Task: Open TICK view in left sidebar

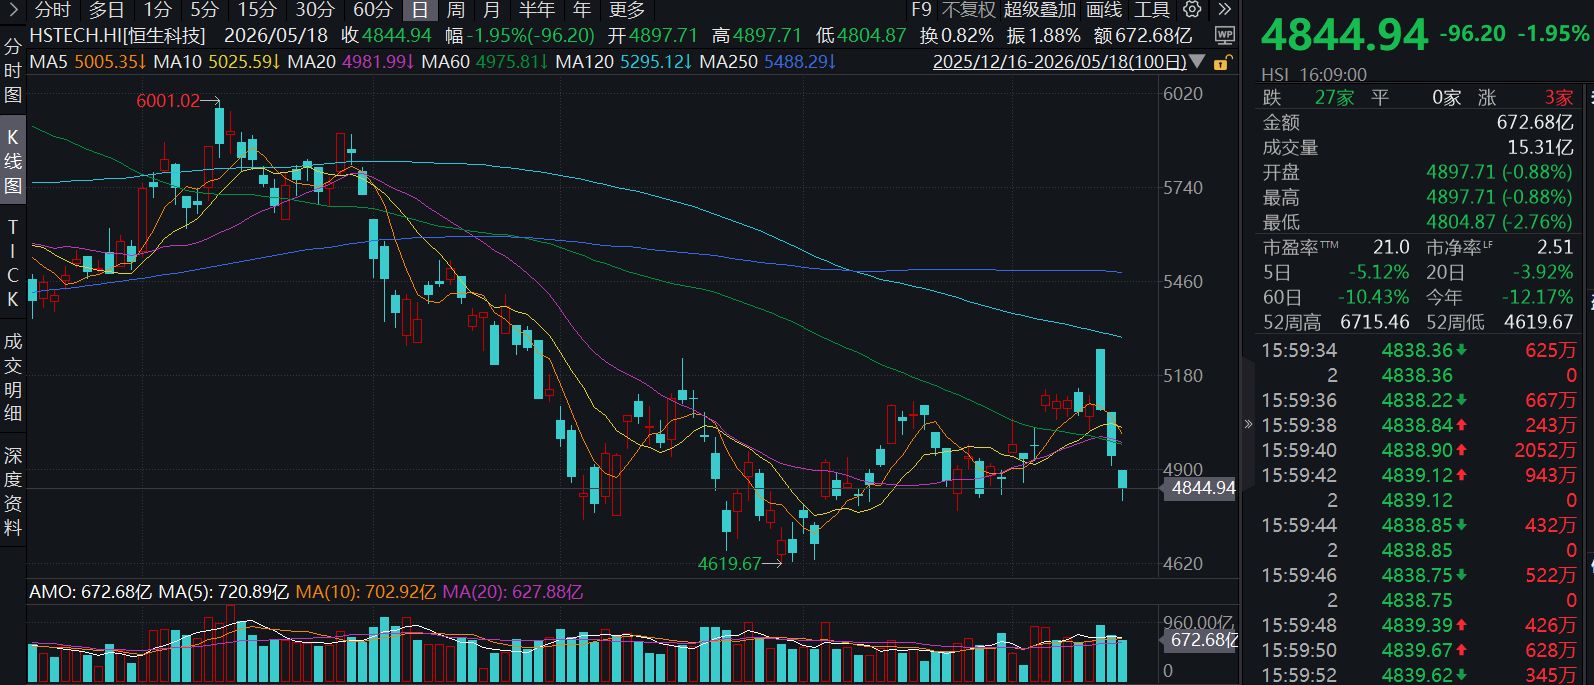Action: pos(13,264)
